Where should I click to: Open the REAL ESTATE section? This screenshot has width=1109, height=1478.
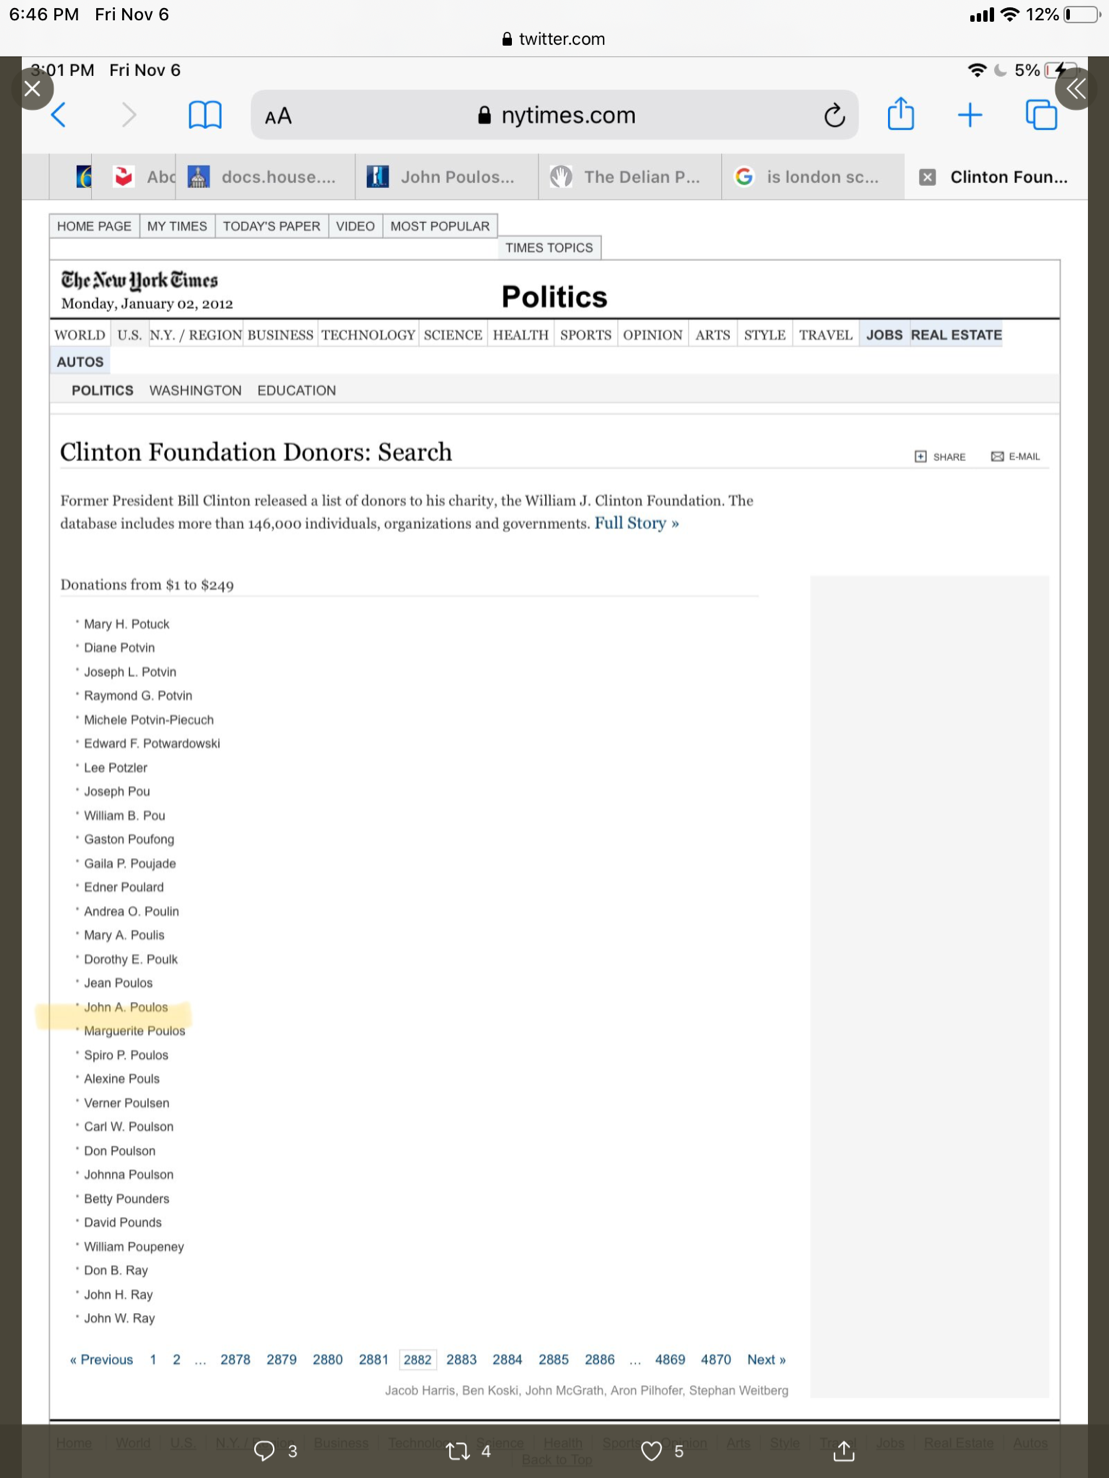click(956, 335)
